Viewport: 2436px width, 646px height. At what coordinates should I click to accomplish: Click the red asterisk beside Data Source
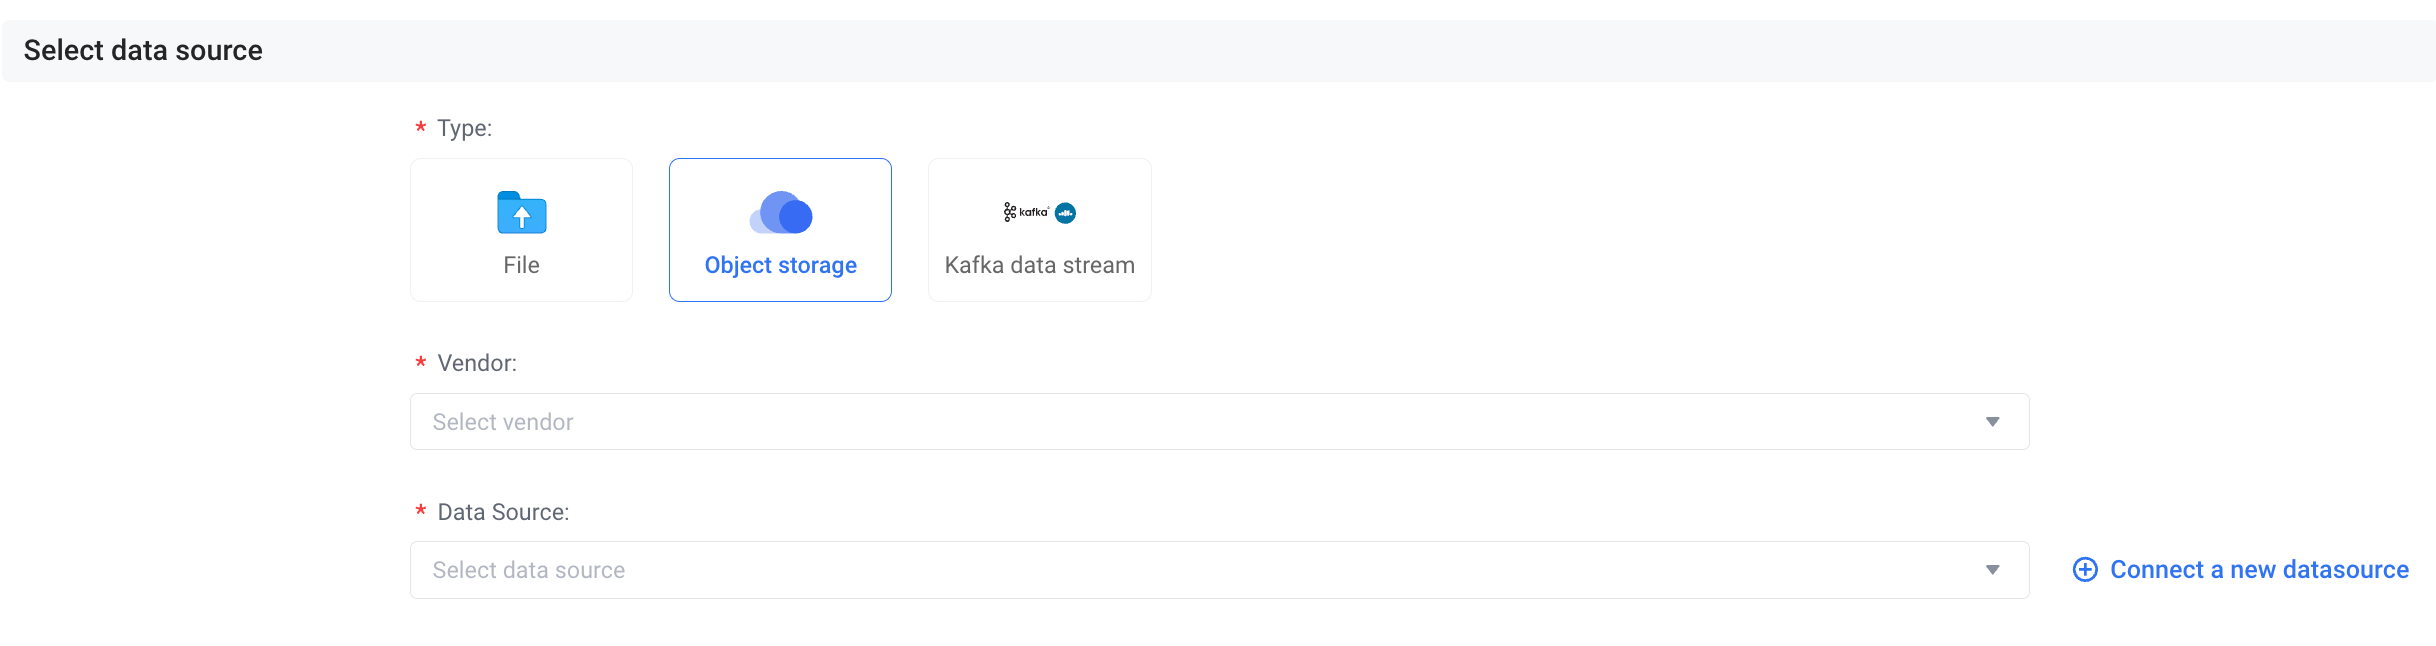point(421,512)
